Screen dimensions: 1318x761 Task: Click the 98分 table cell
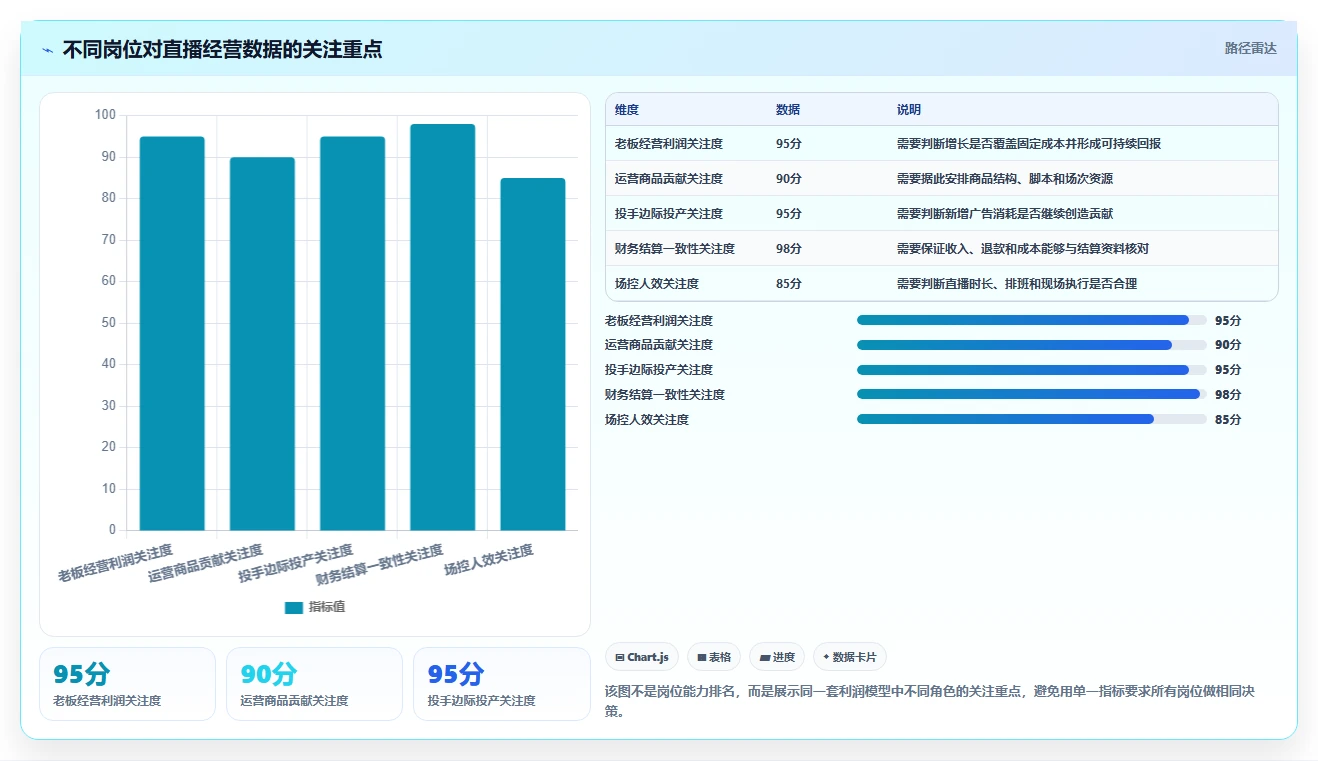tap(789, 249)
